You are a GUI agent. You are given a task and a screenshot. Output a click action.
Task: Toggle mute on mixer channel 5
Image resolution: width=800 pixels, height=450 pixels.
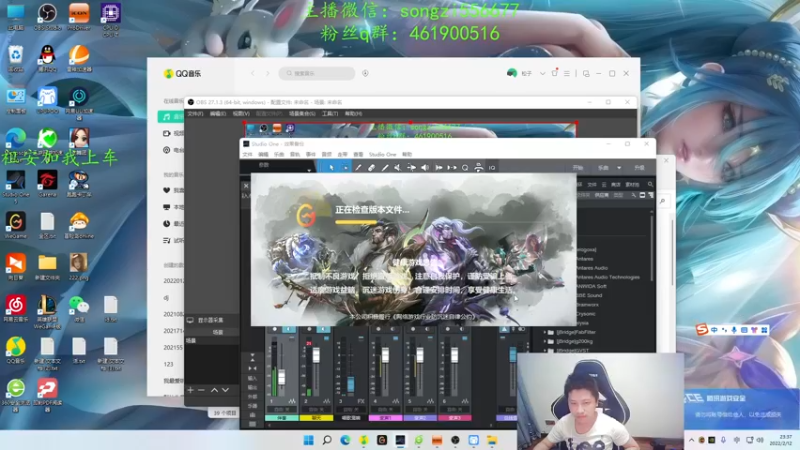click(x=413, y=330)
